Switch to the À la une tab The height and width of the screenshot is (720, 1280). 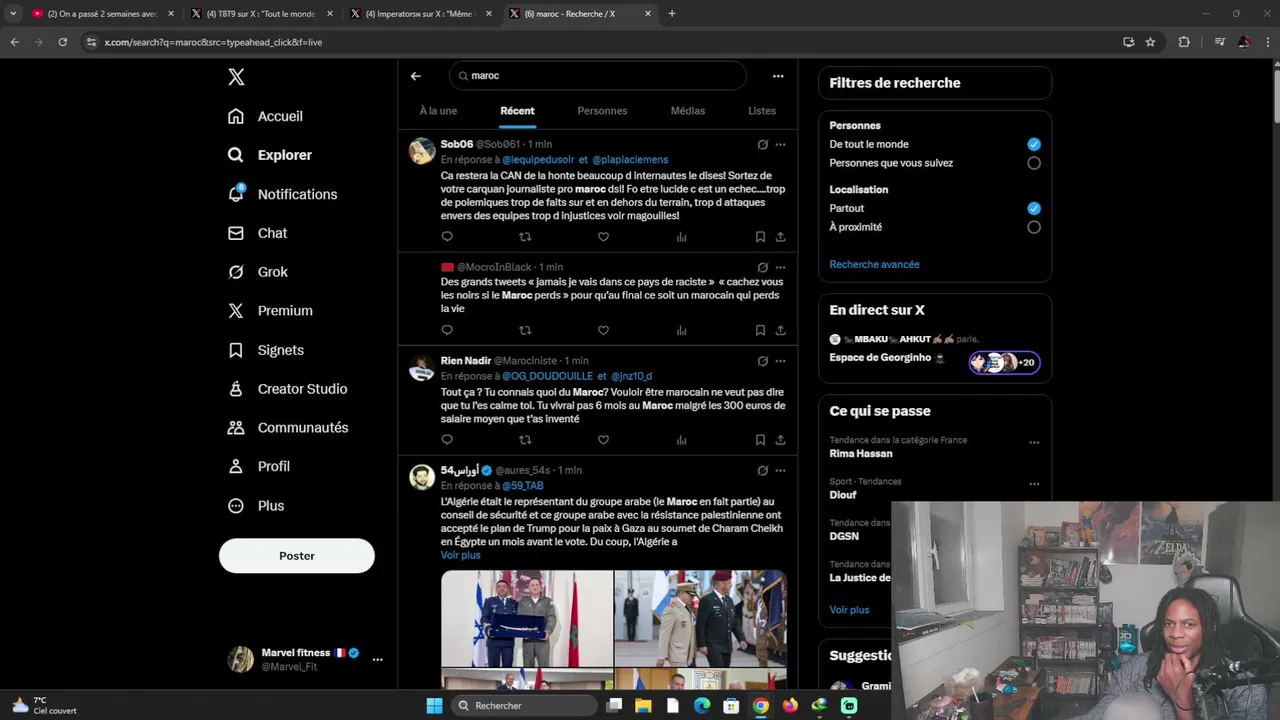438,111
